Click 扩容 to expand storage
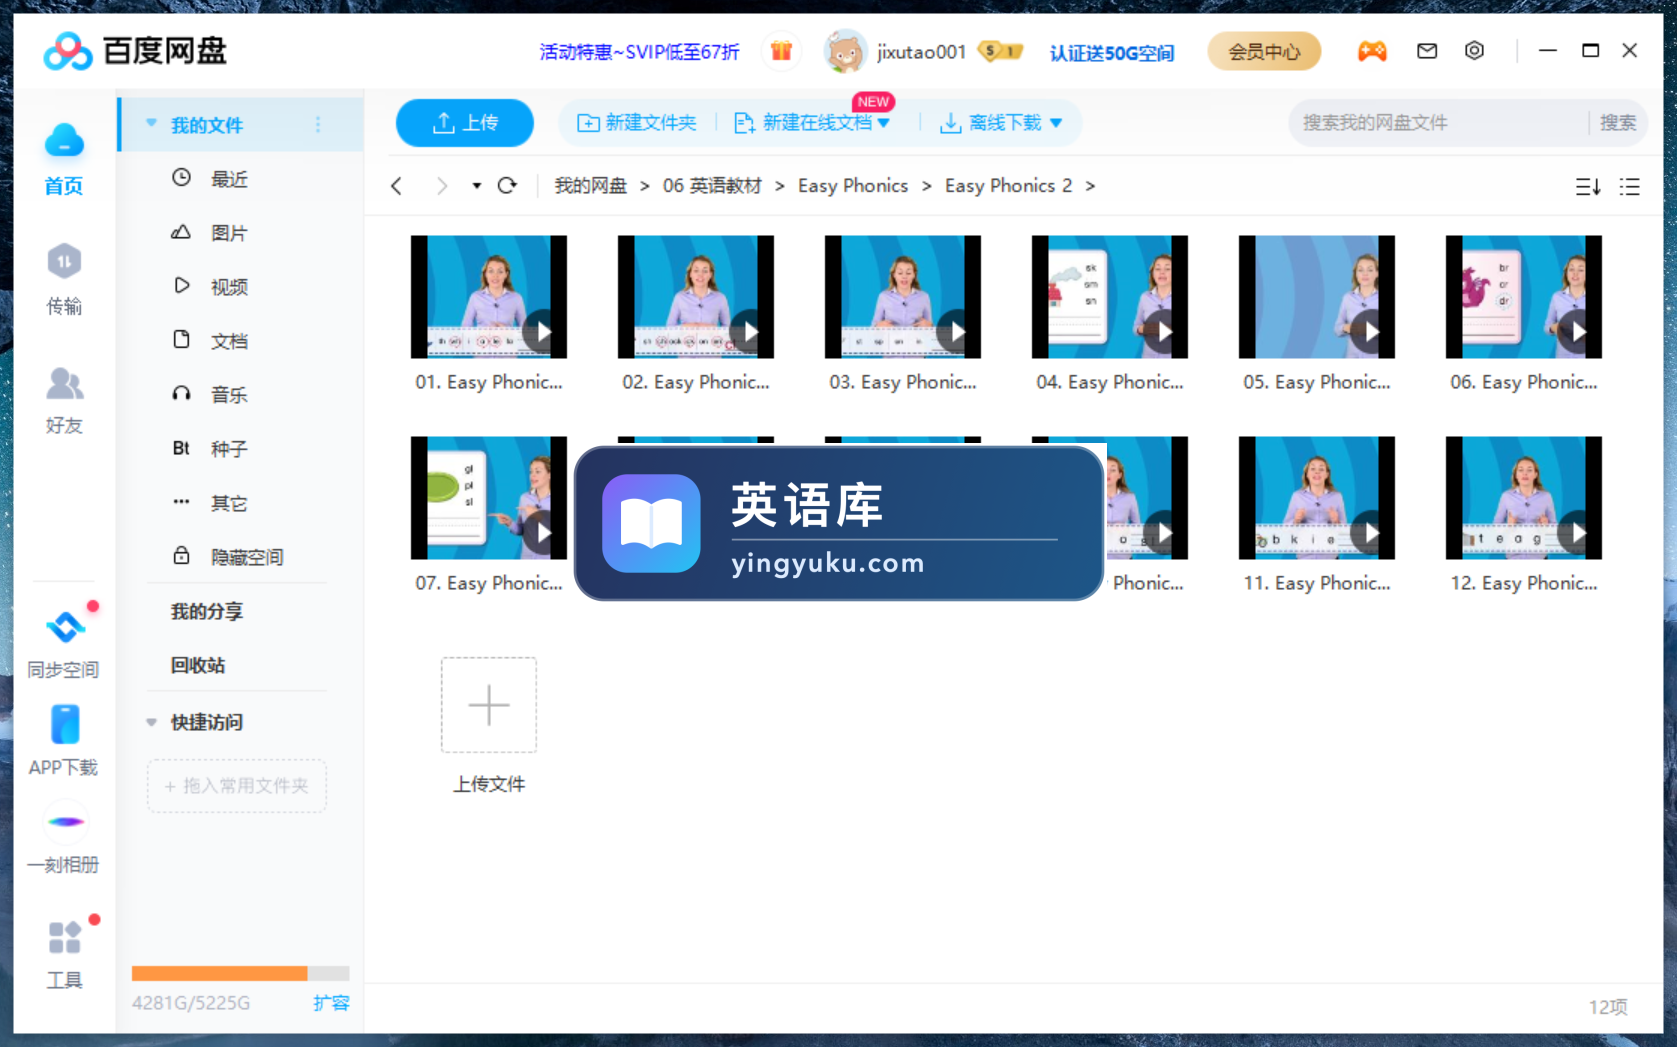This screenshot has height=1047, width=1677. pyautogui.click(x=331, y=1003)
